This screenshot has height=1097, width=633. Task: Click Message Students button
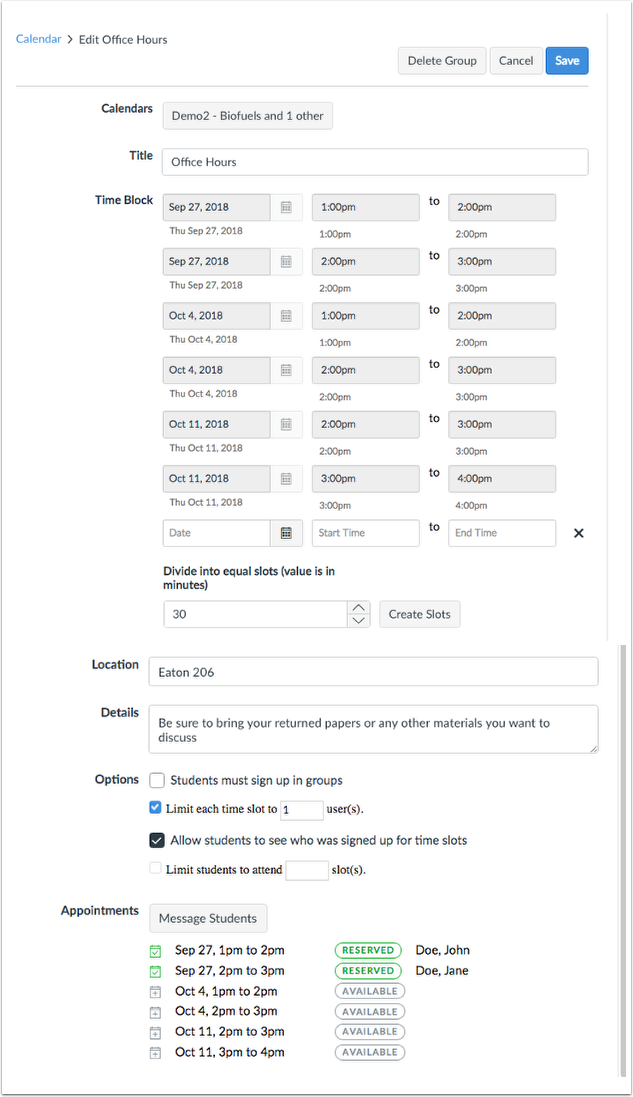pos(208,919)
